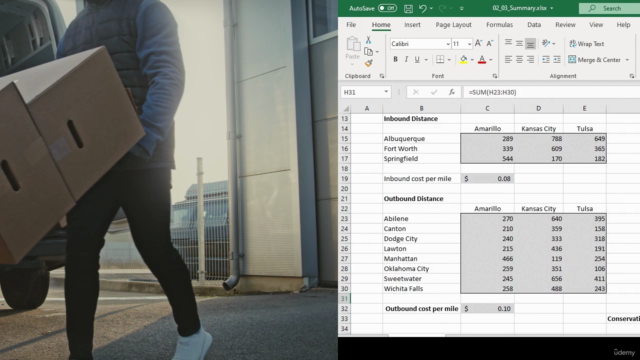Viewport: 640px width, 360px height.
Task: Select column C header
Action: click(x=487, y=109)
